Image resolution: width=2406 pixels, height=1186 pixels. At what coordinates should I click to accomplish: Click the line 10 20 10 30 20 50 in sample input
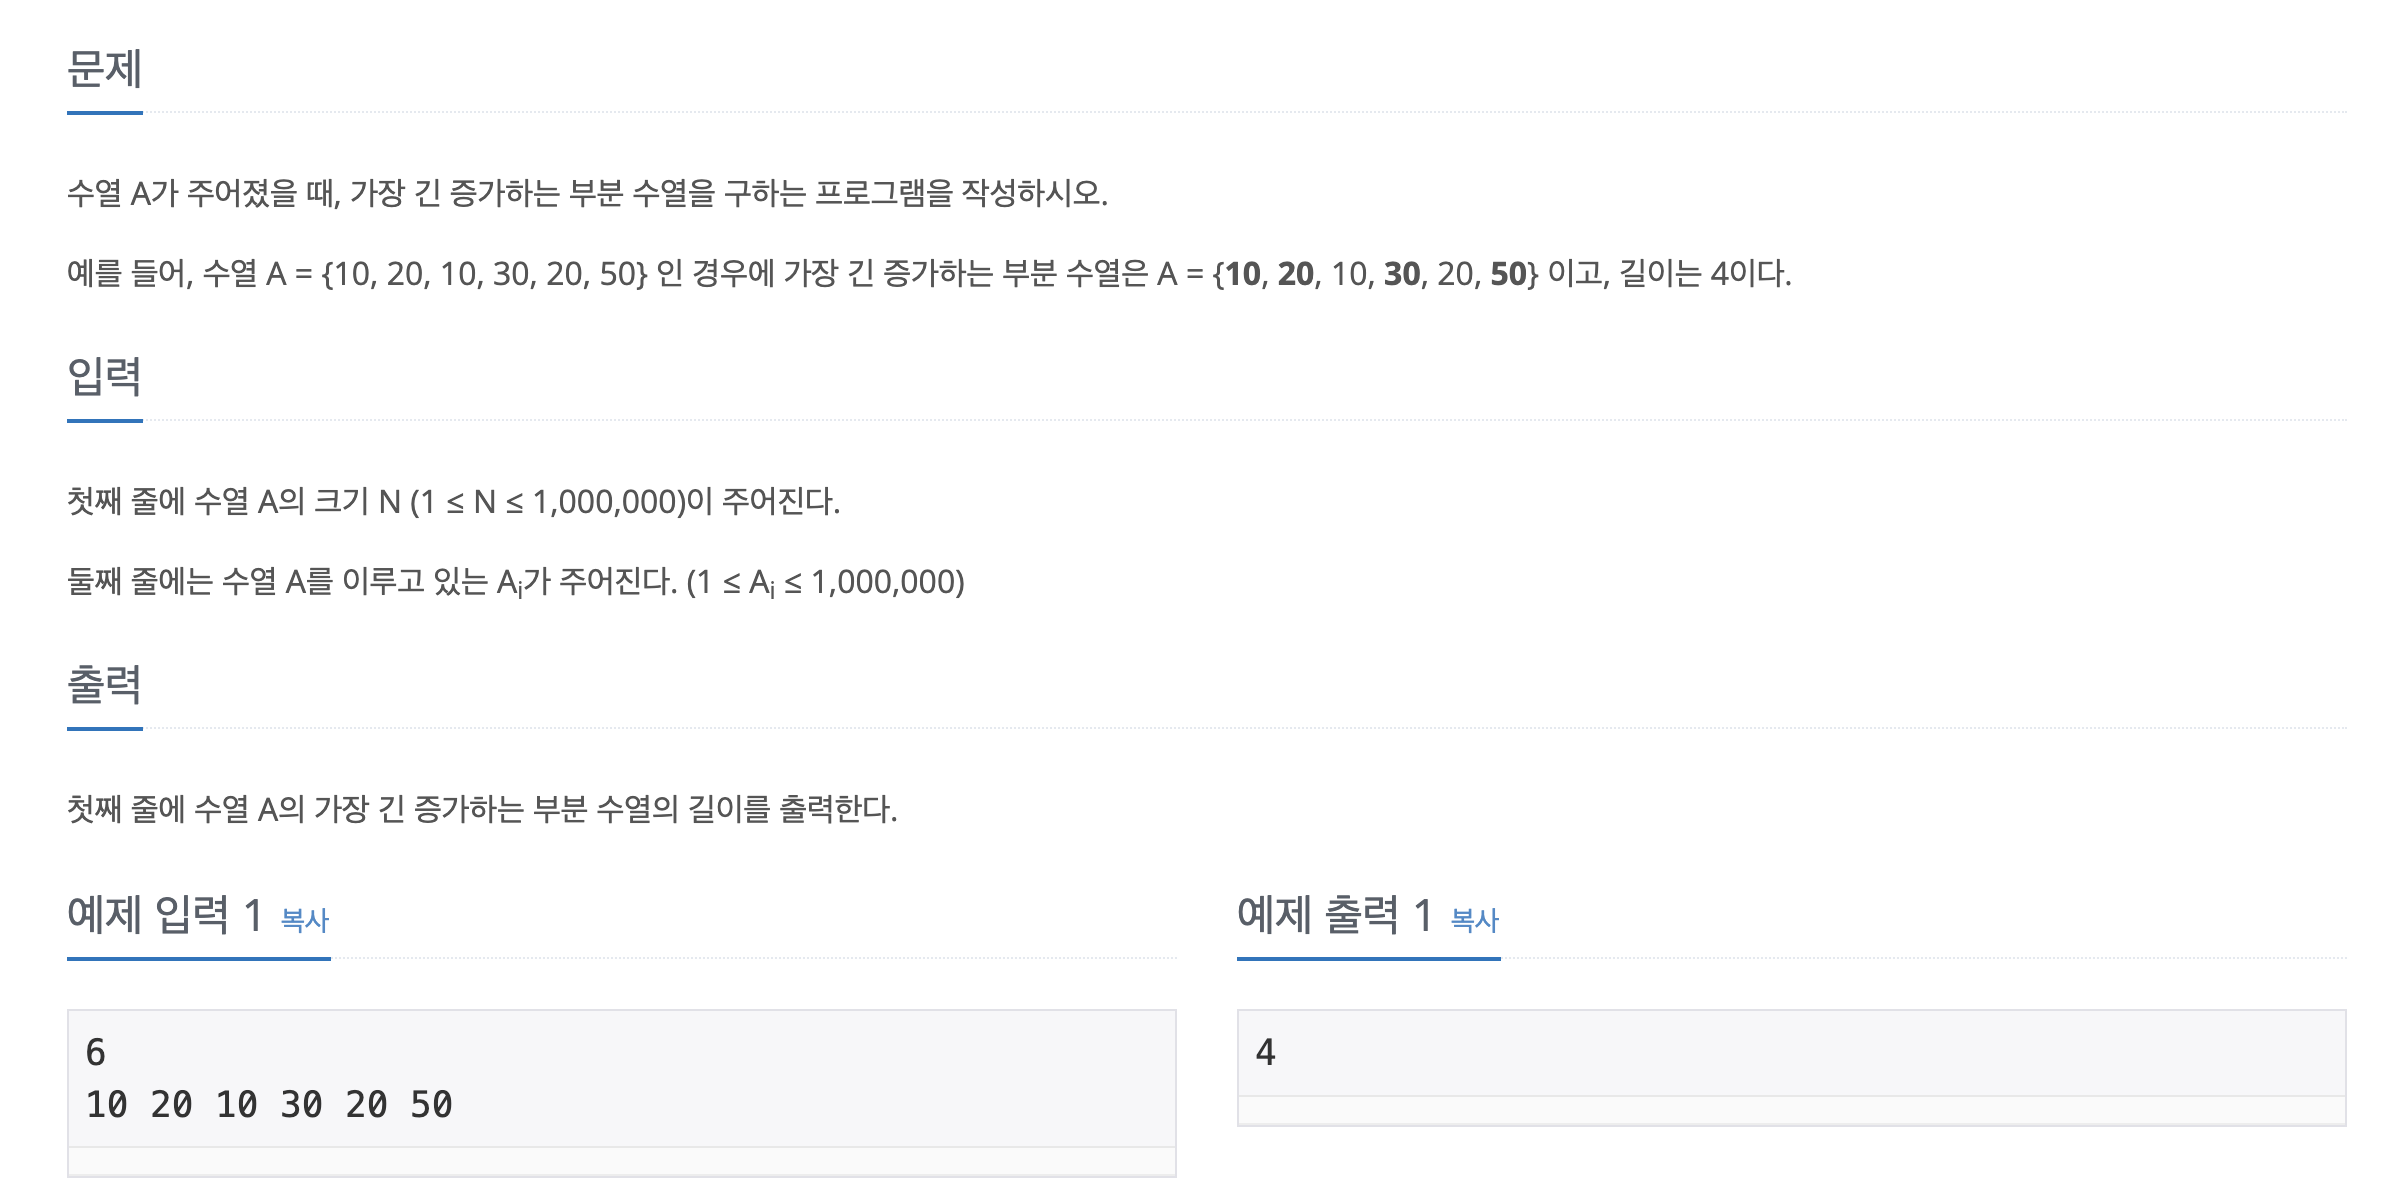(269, 1105)
